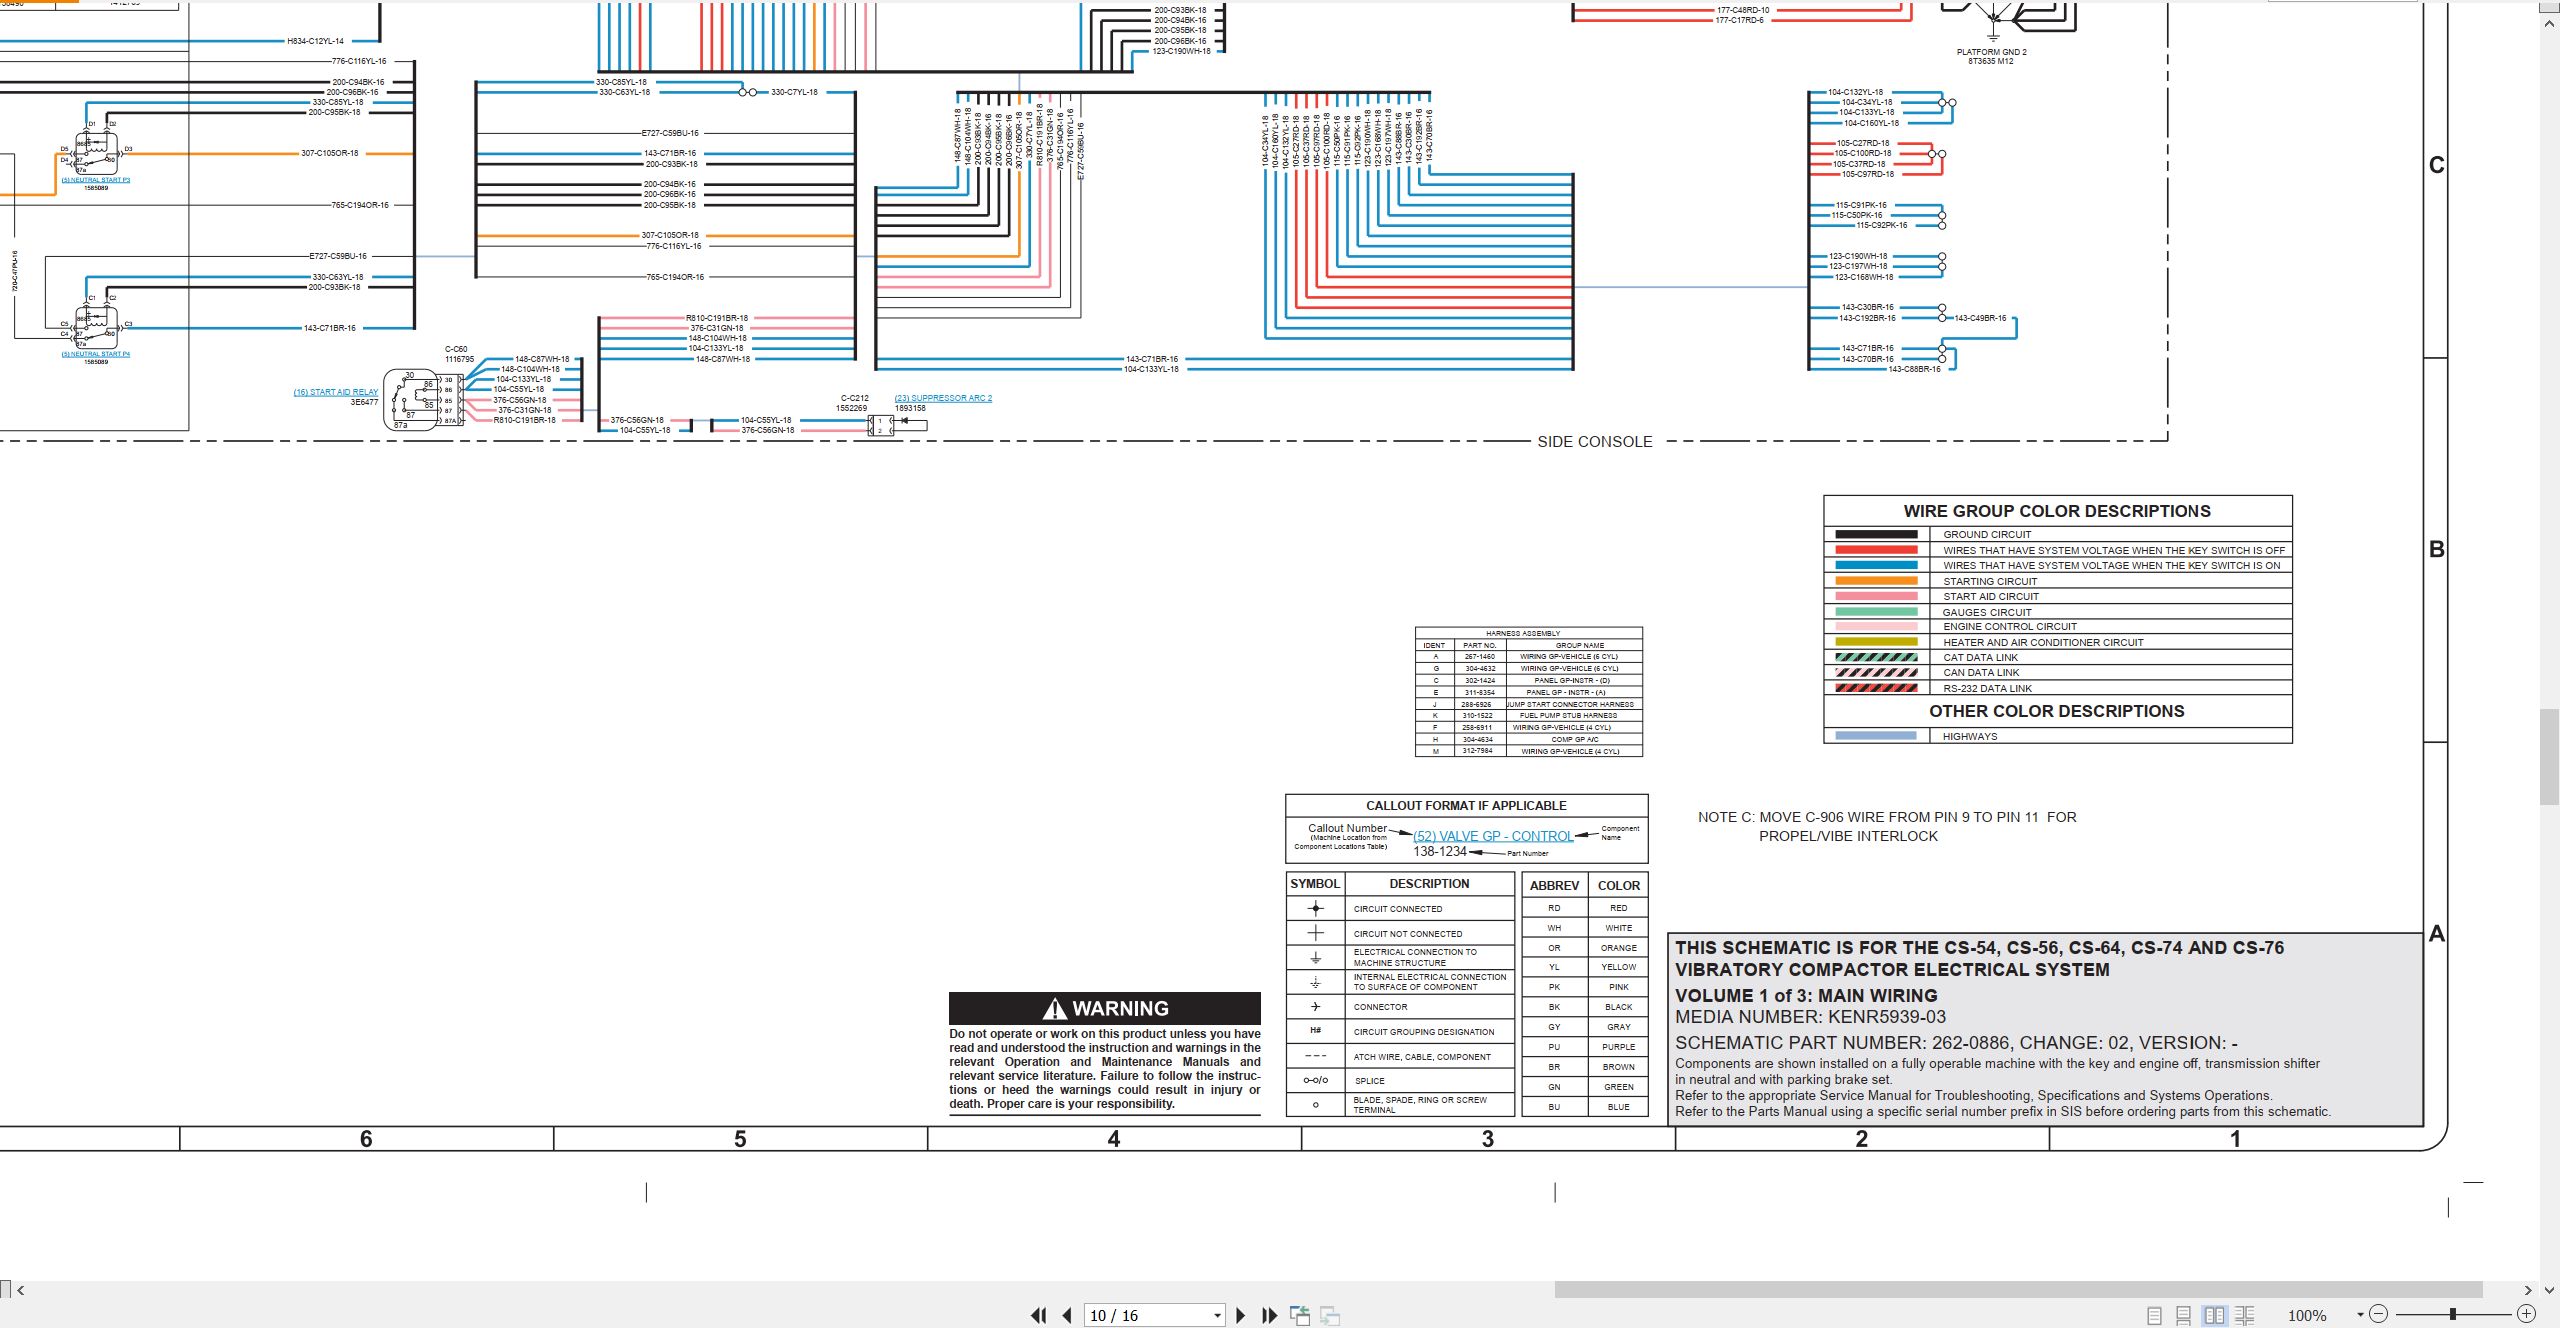
Task: Click the pink START AID CIRCUIT swatch
Action: pos(1876,596)
